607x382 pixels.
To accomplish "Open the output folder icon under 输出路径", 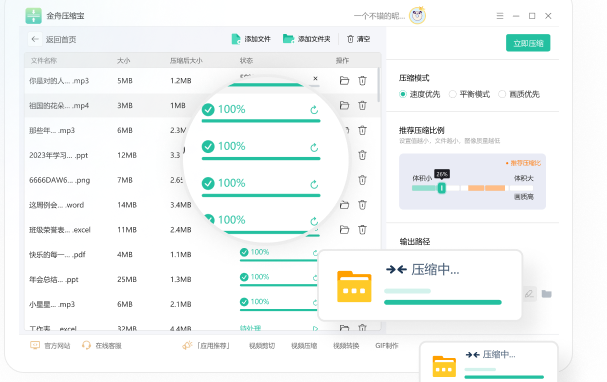I will pos(547,294).
